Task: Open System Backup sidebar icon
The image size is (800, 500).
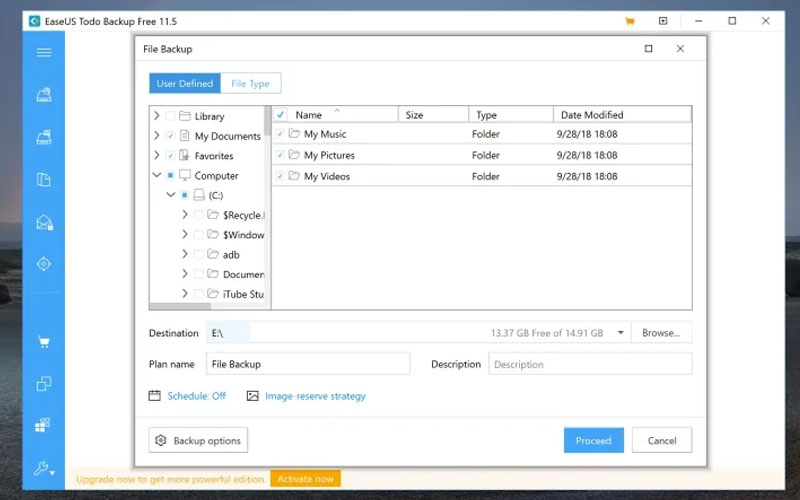Action: pos(44,137)
